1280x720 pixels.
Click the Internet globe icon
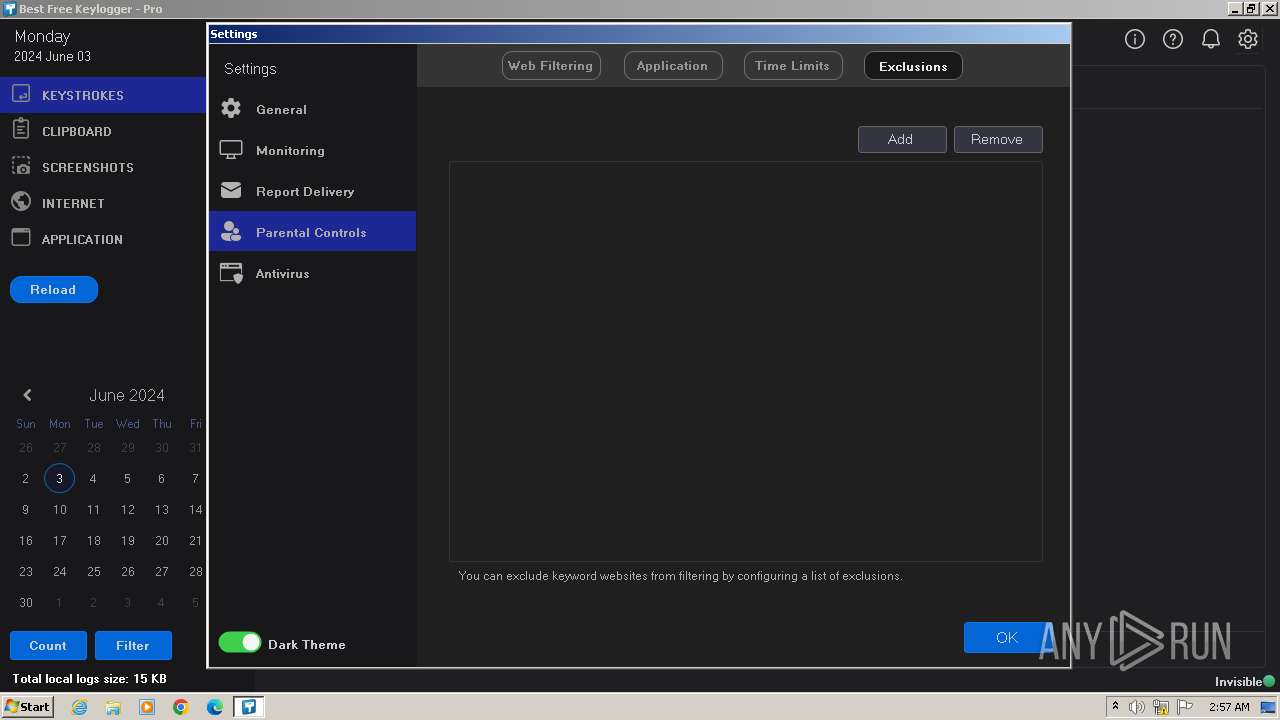21,202
